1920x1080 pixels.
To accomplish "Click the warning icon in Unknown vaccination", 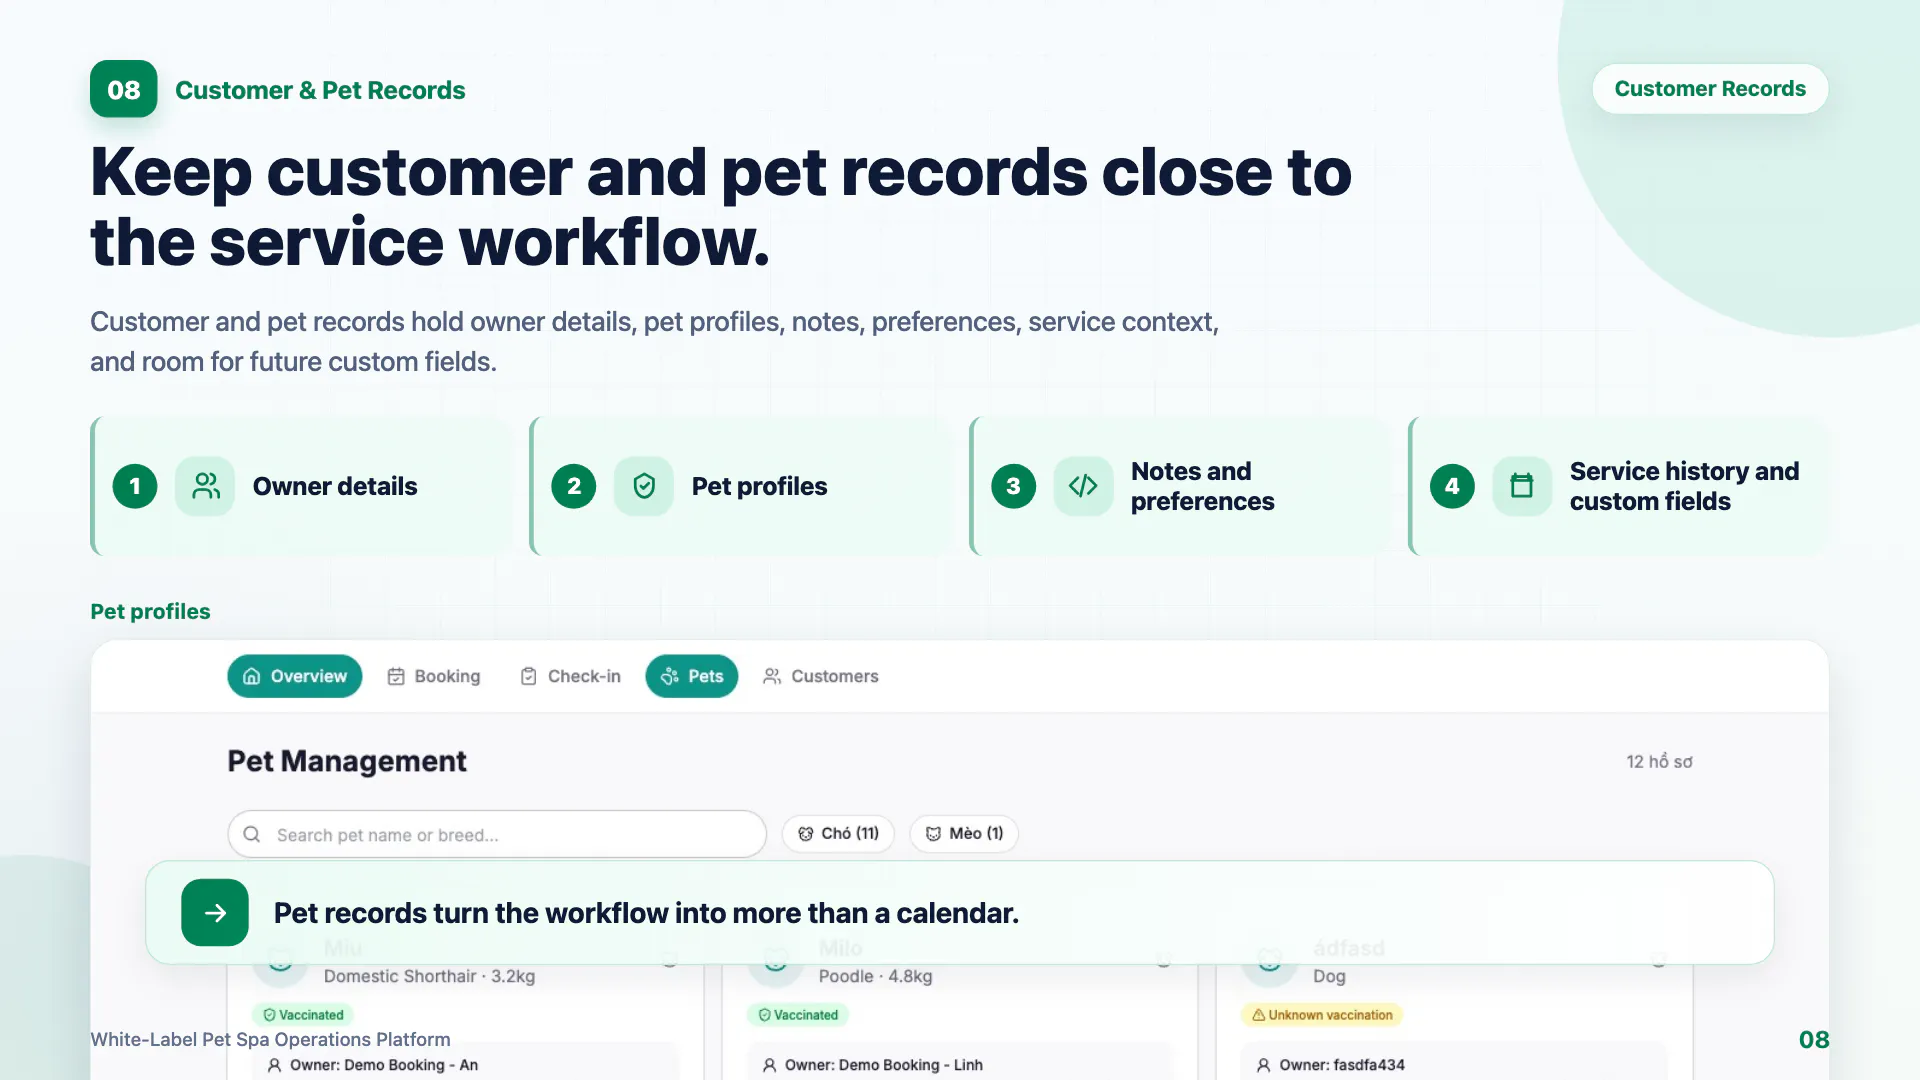I will 1259,1015.
